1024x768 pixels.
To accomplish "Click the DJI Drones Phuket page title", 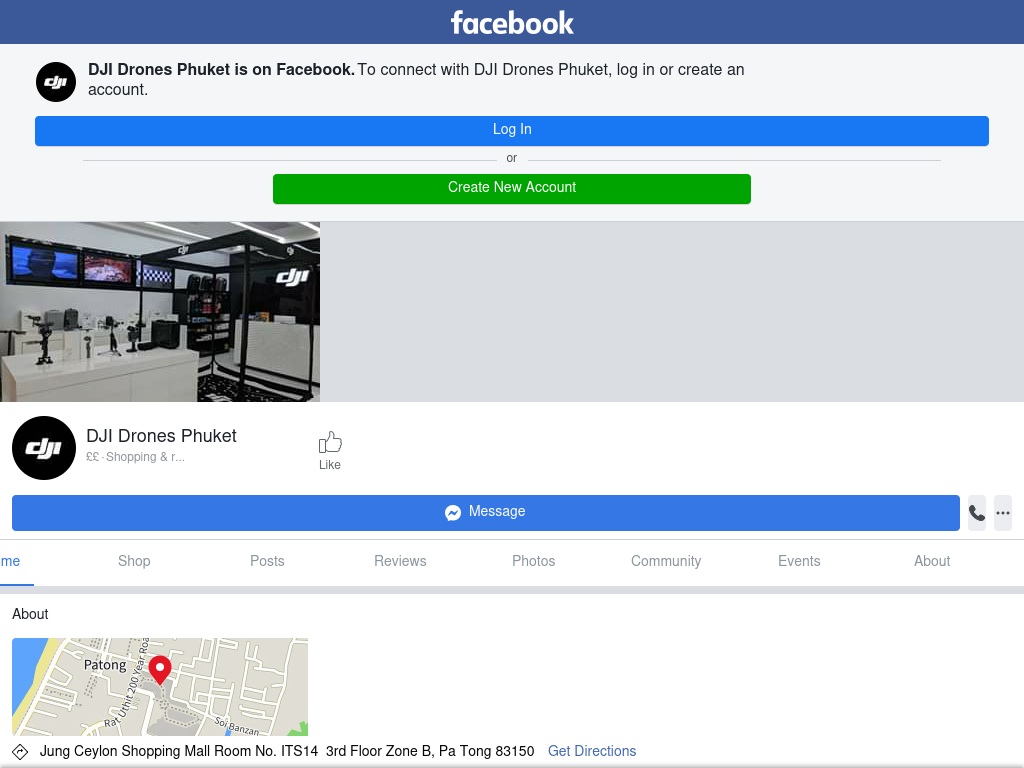I will [161, 436].
